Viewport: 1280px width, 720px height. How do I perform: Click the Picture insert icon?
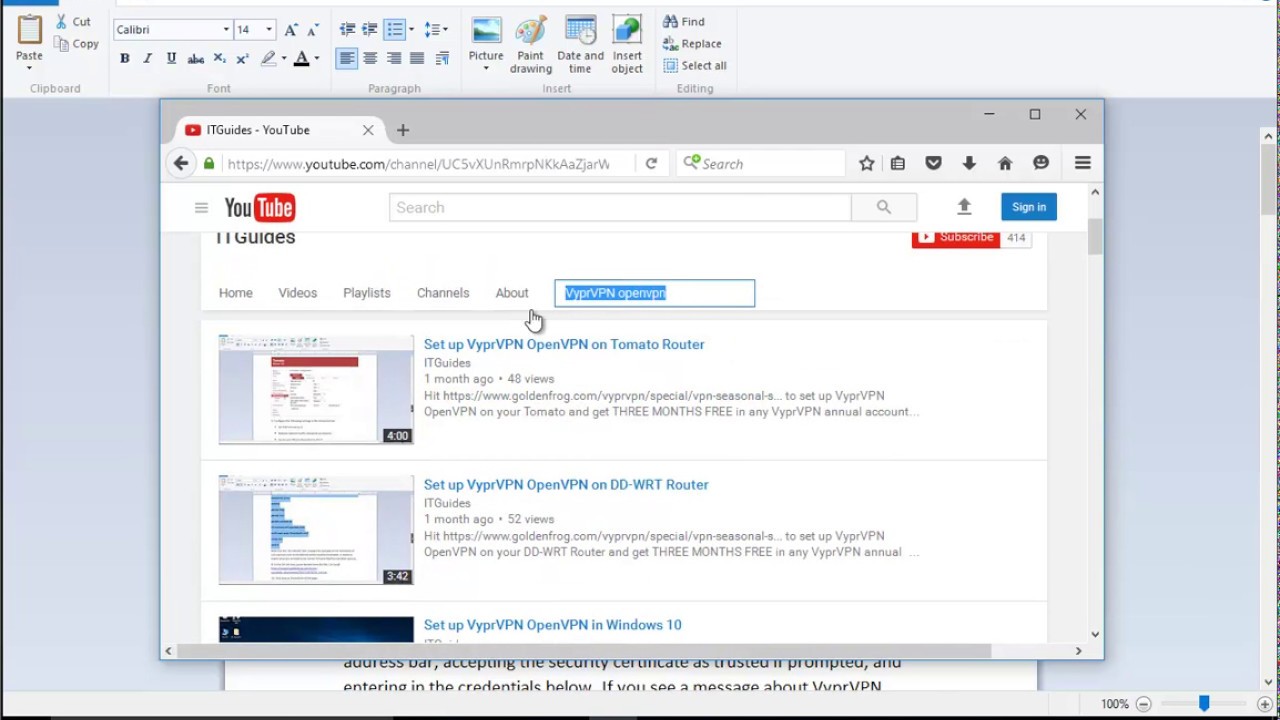[x=486, y=30]
